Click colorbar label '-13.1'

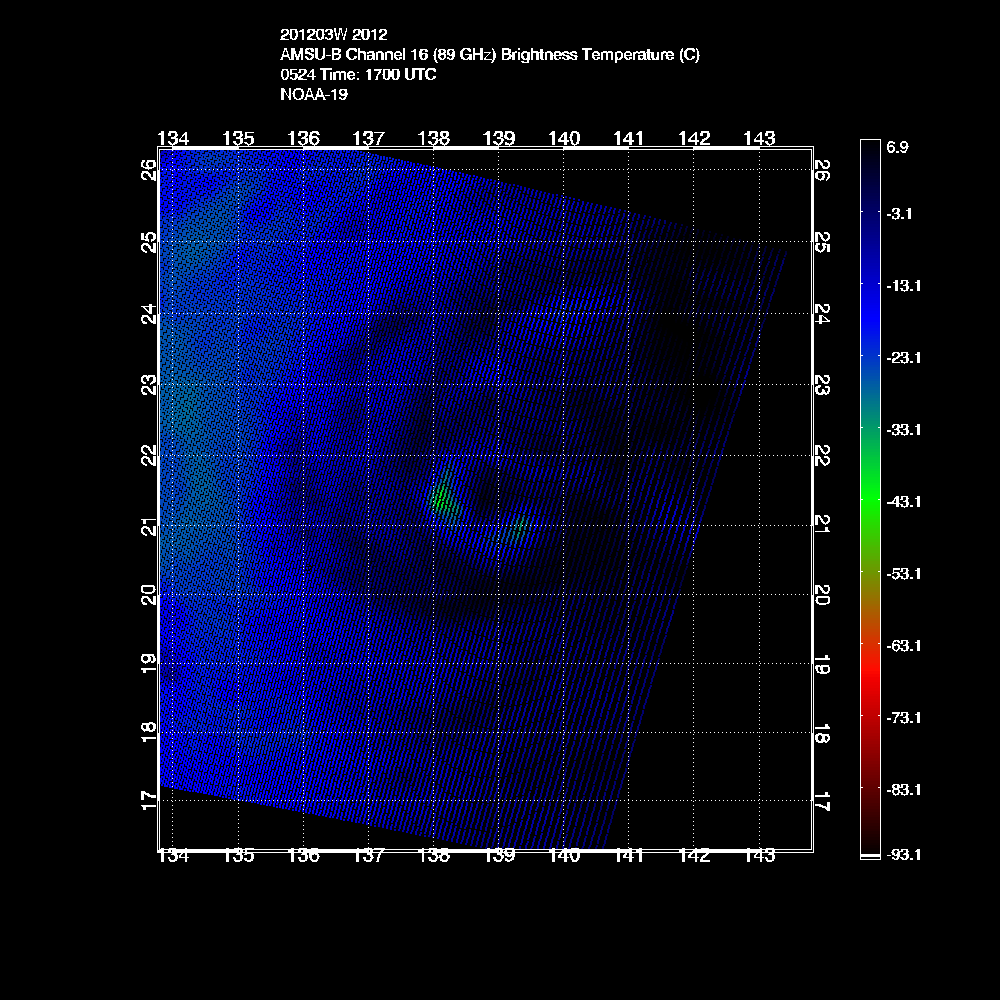pos(904,286)
